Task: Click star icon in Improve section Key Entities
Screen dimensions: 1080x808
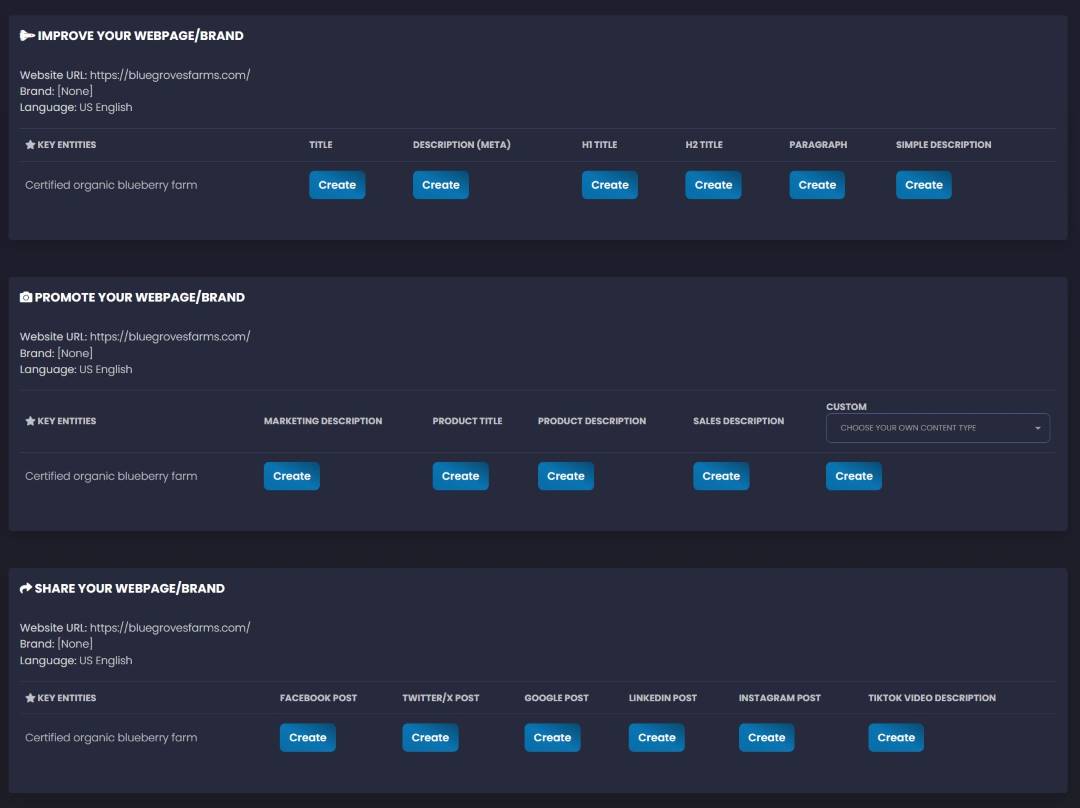Action: 30,145
